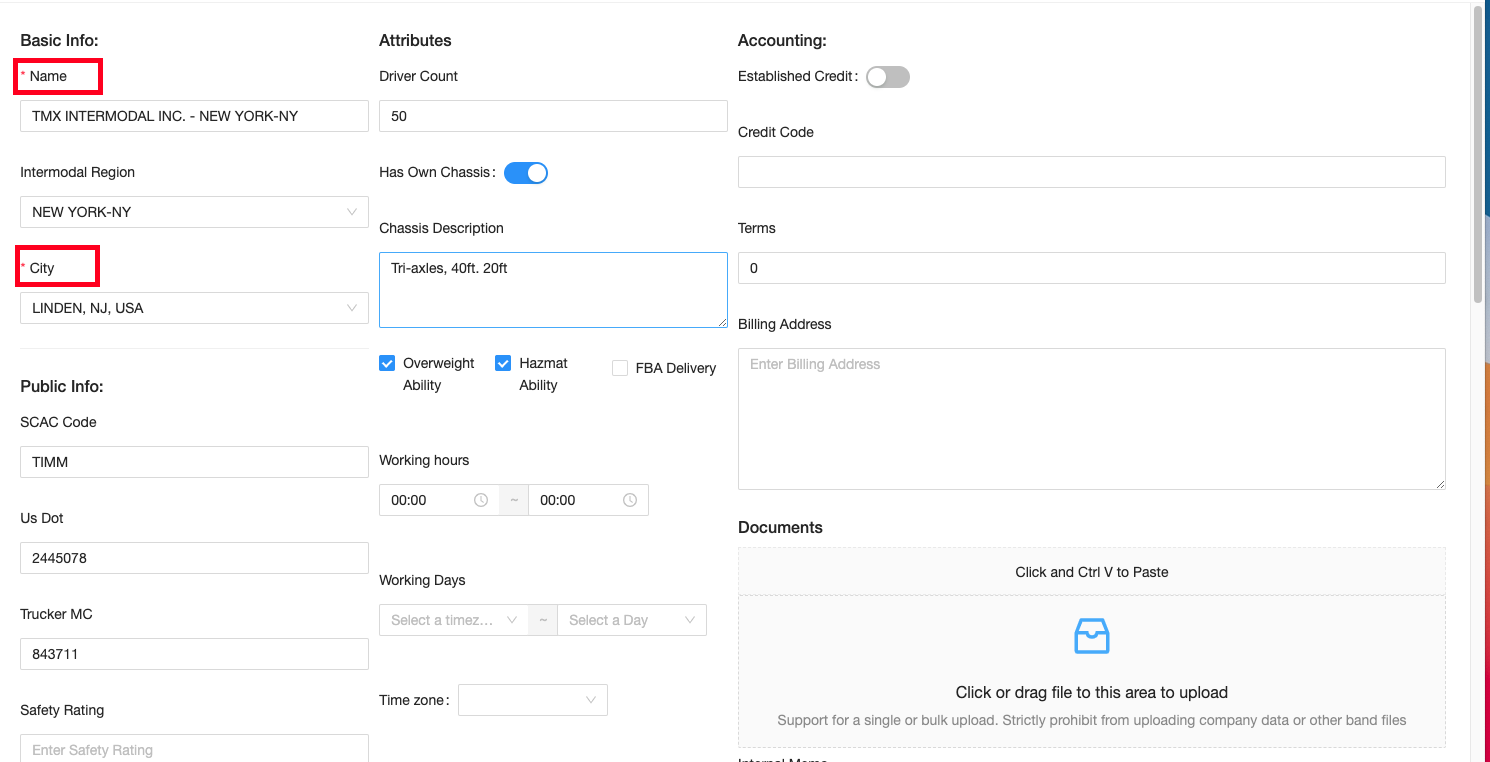Expand the City dropdown
Viewport: 1490px width, 762px height.
click(x=194, y=308)
